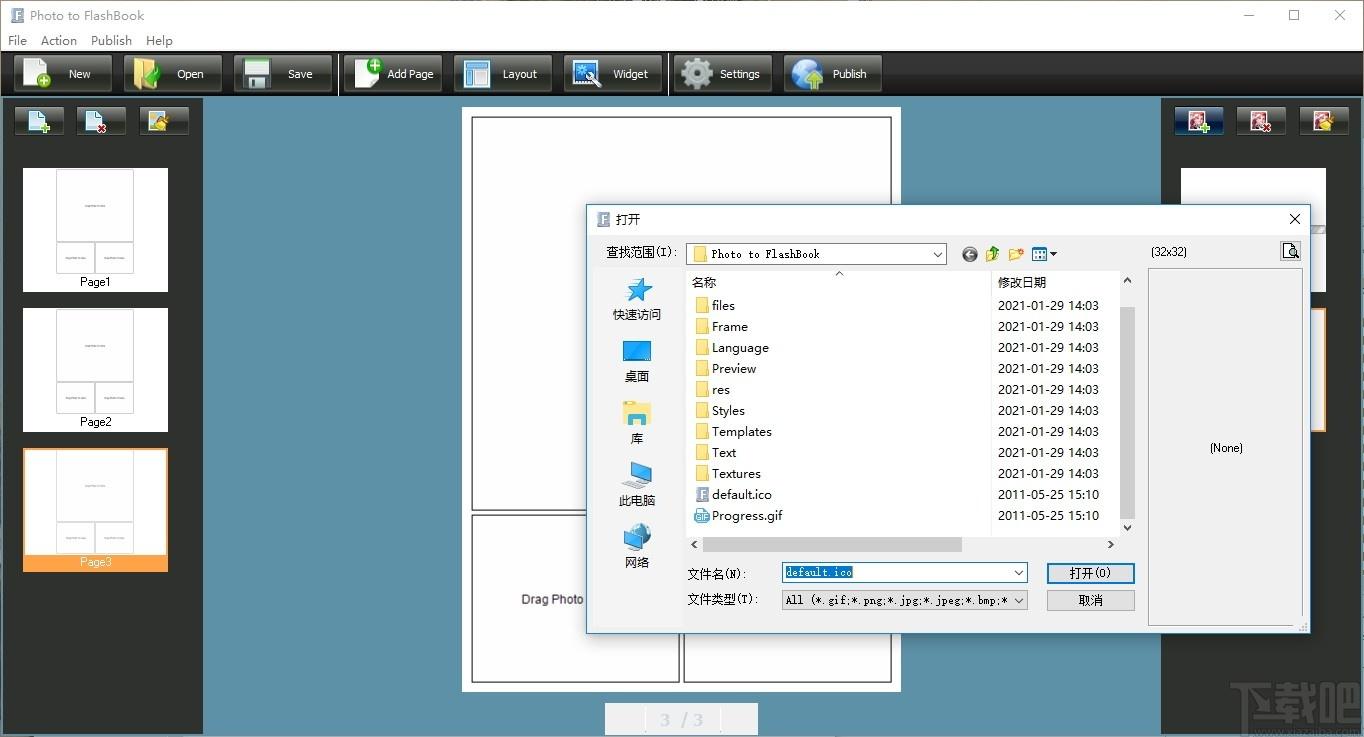Remove photo icon in right panel
This screenshot has height=737, width=1364.
tap(1261, 121)
